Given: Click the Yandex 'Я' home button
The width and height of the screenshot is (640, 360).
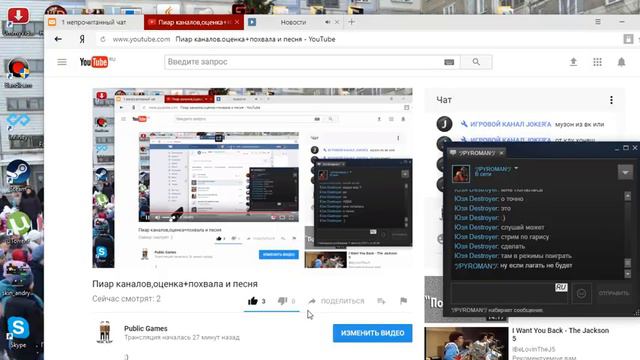Looking at the screenshot, I should tap(82, 39).
